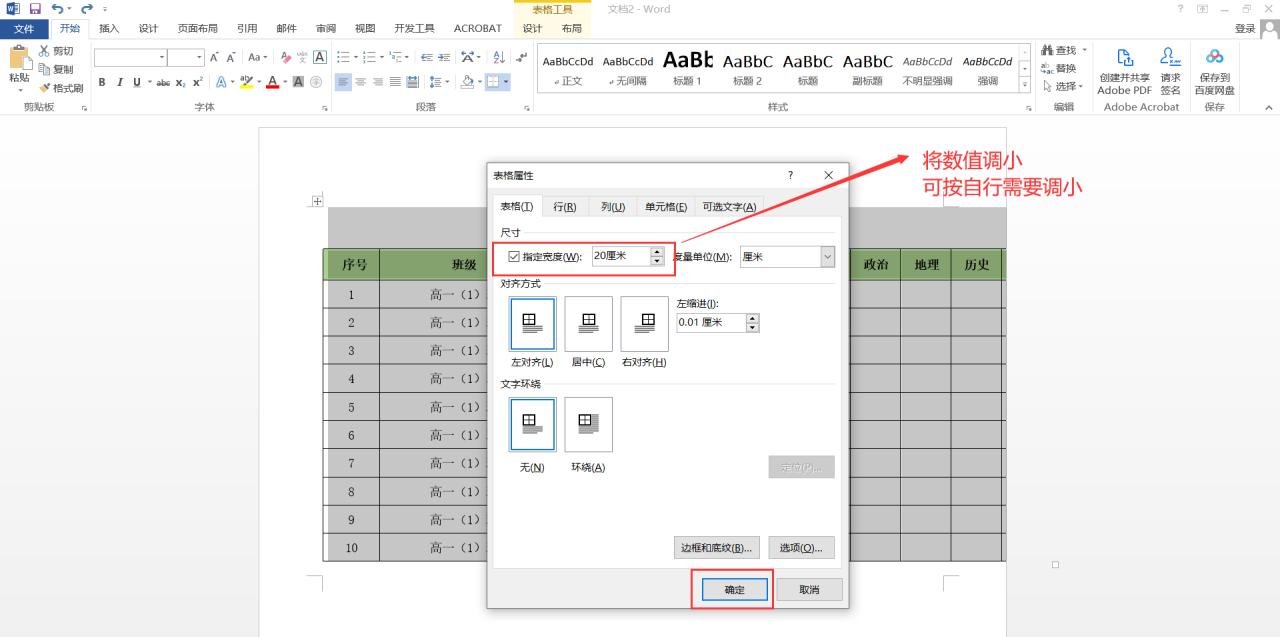
Task: Undo the last action
Action: (57, 9)
